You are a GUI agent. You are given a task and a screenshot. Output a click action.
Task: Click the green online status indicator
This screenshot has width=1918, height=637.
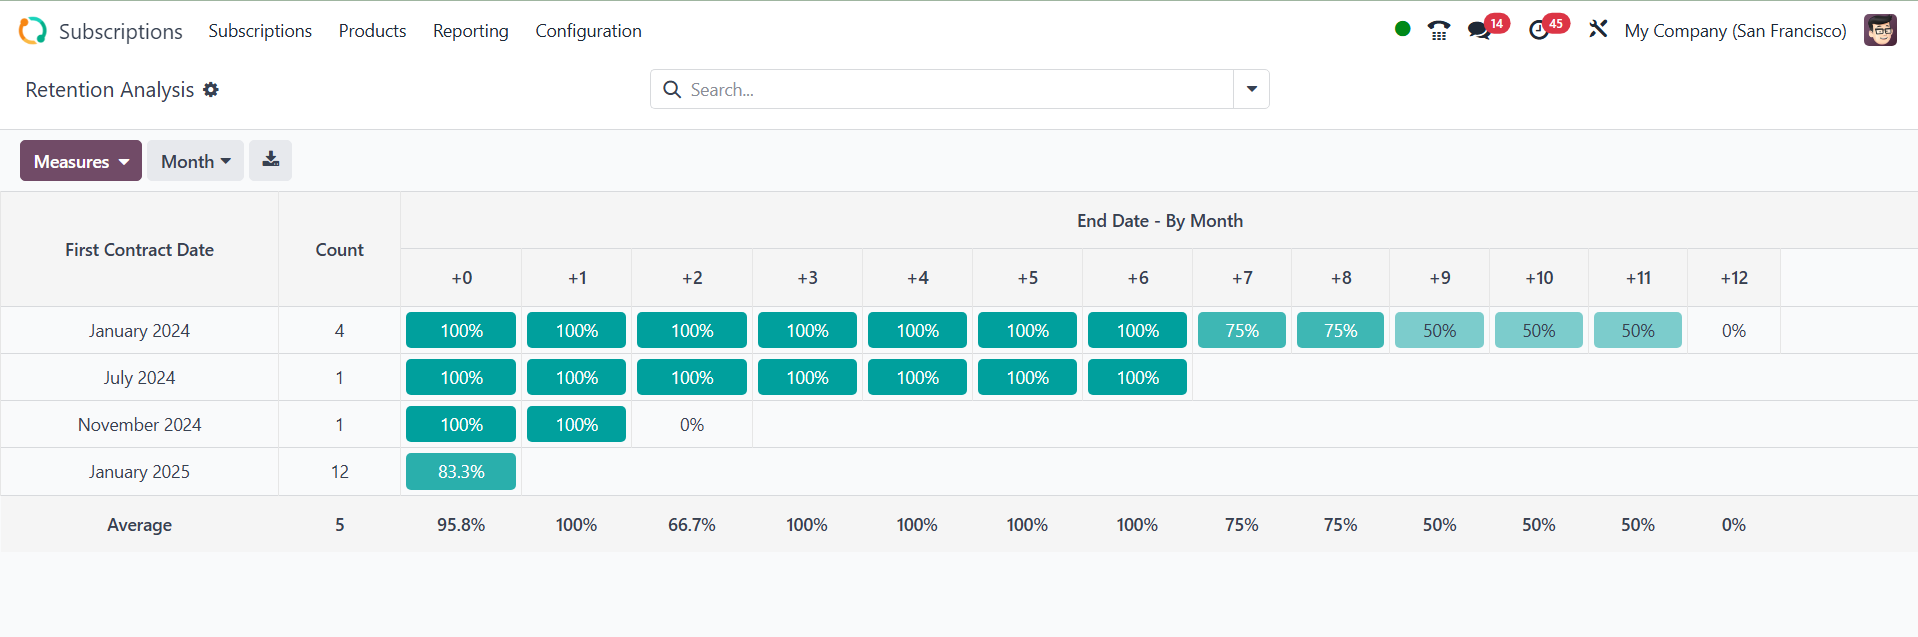[1402, 29]
